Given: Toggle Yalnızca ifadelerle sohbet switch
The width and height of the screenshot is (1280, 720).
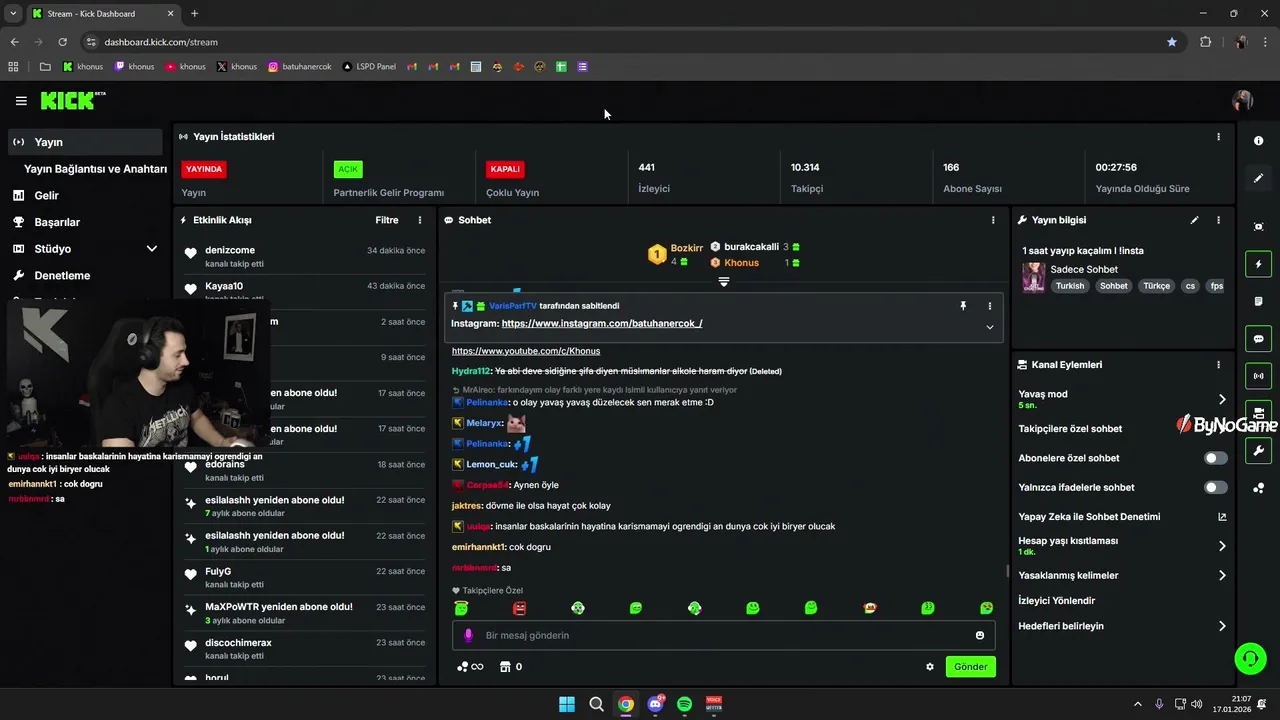Looking at the screenshot, I should tap(1215, 487).
